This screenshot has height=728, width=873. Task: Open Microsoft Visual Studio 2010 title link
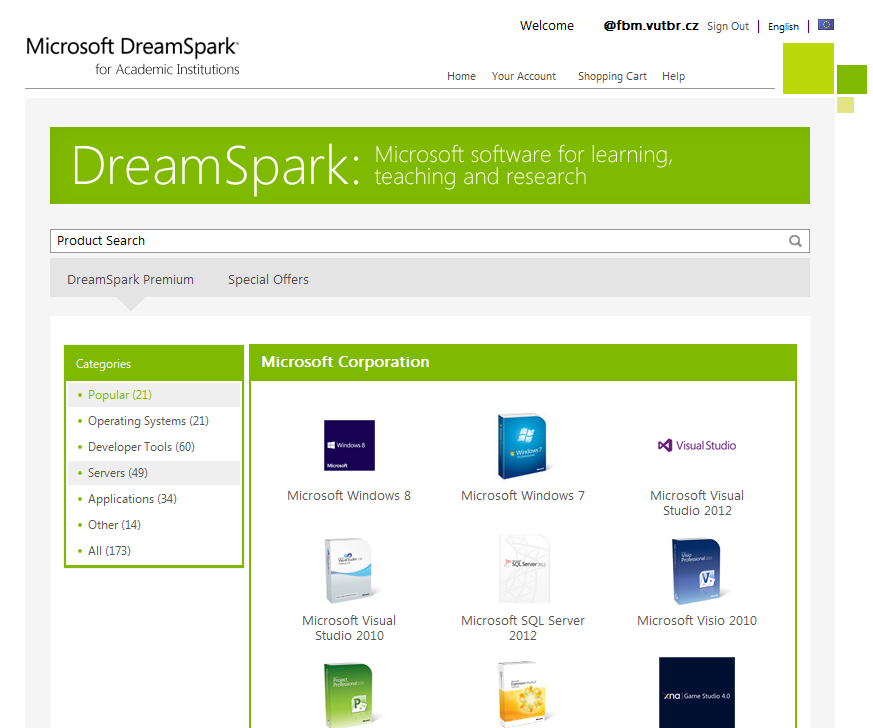point(349,628)
